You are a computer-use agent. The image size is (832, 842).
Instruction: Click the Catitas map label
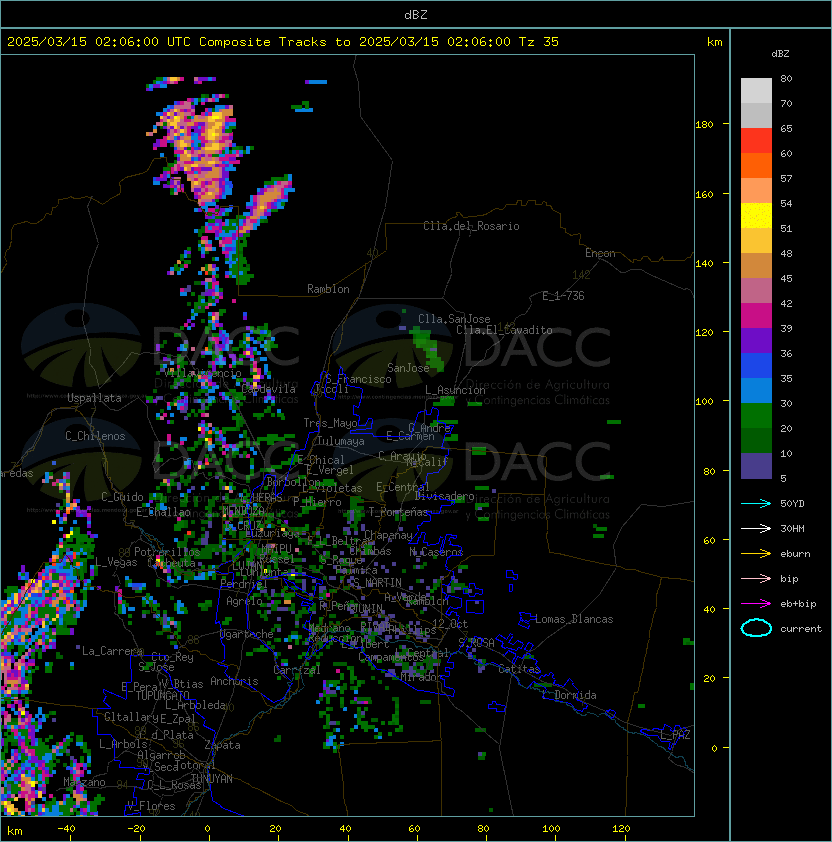(519, 669)
